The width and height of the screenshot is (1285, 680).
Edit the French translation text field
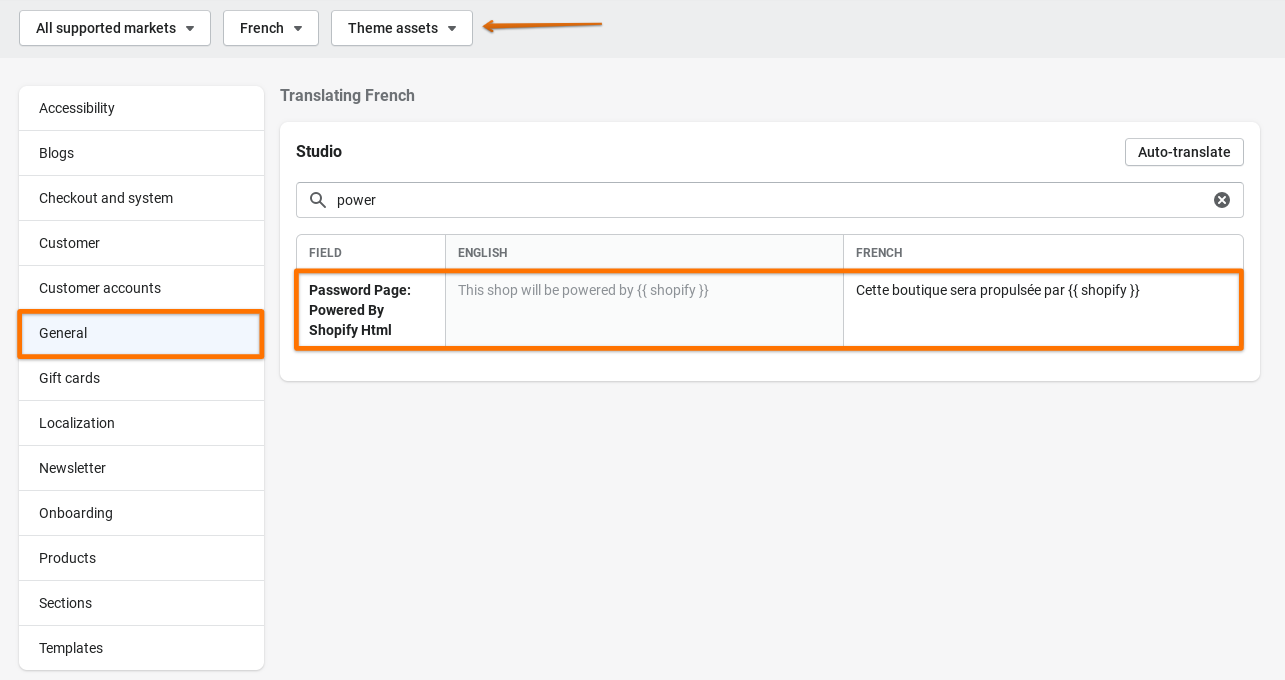tap(1040, 310)
